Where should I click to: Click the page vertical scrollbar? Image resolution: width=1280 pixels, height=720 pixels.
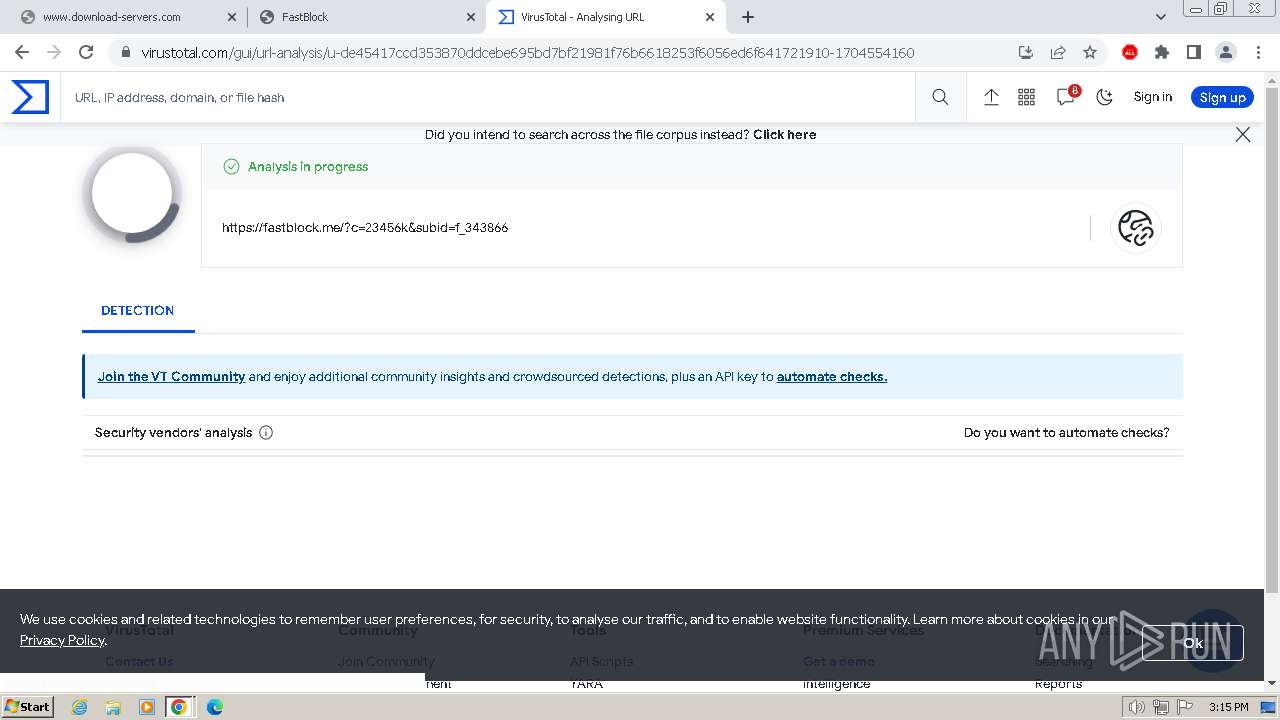click(x=1272, y=340)
